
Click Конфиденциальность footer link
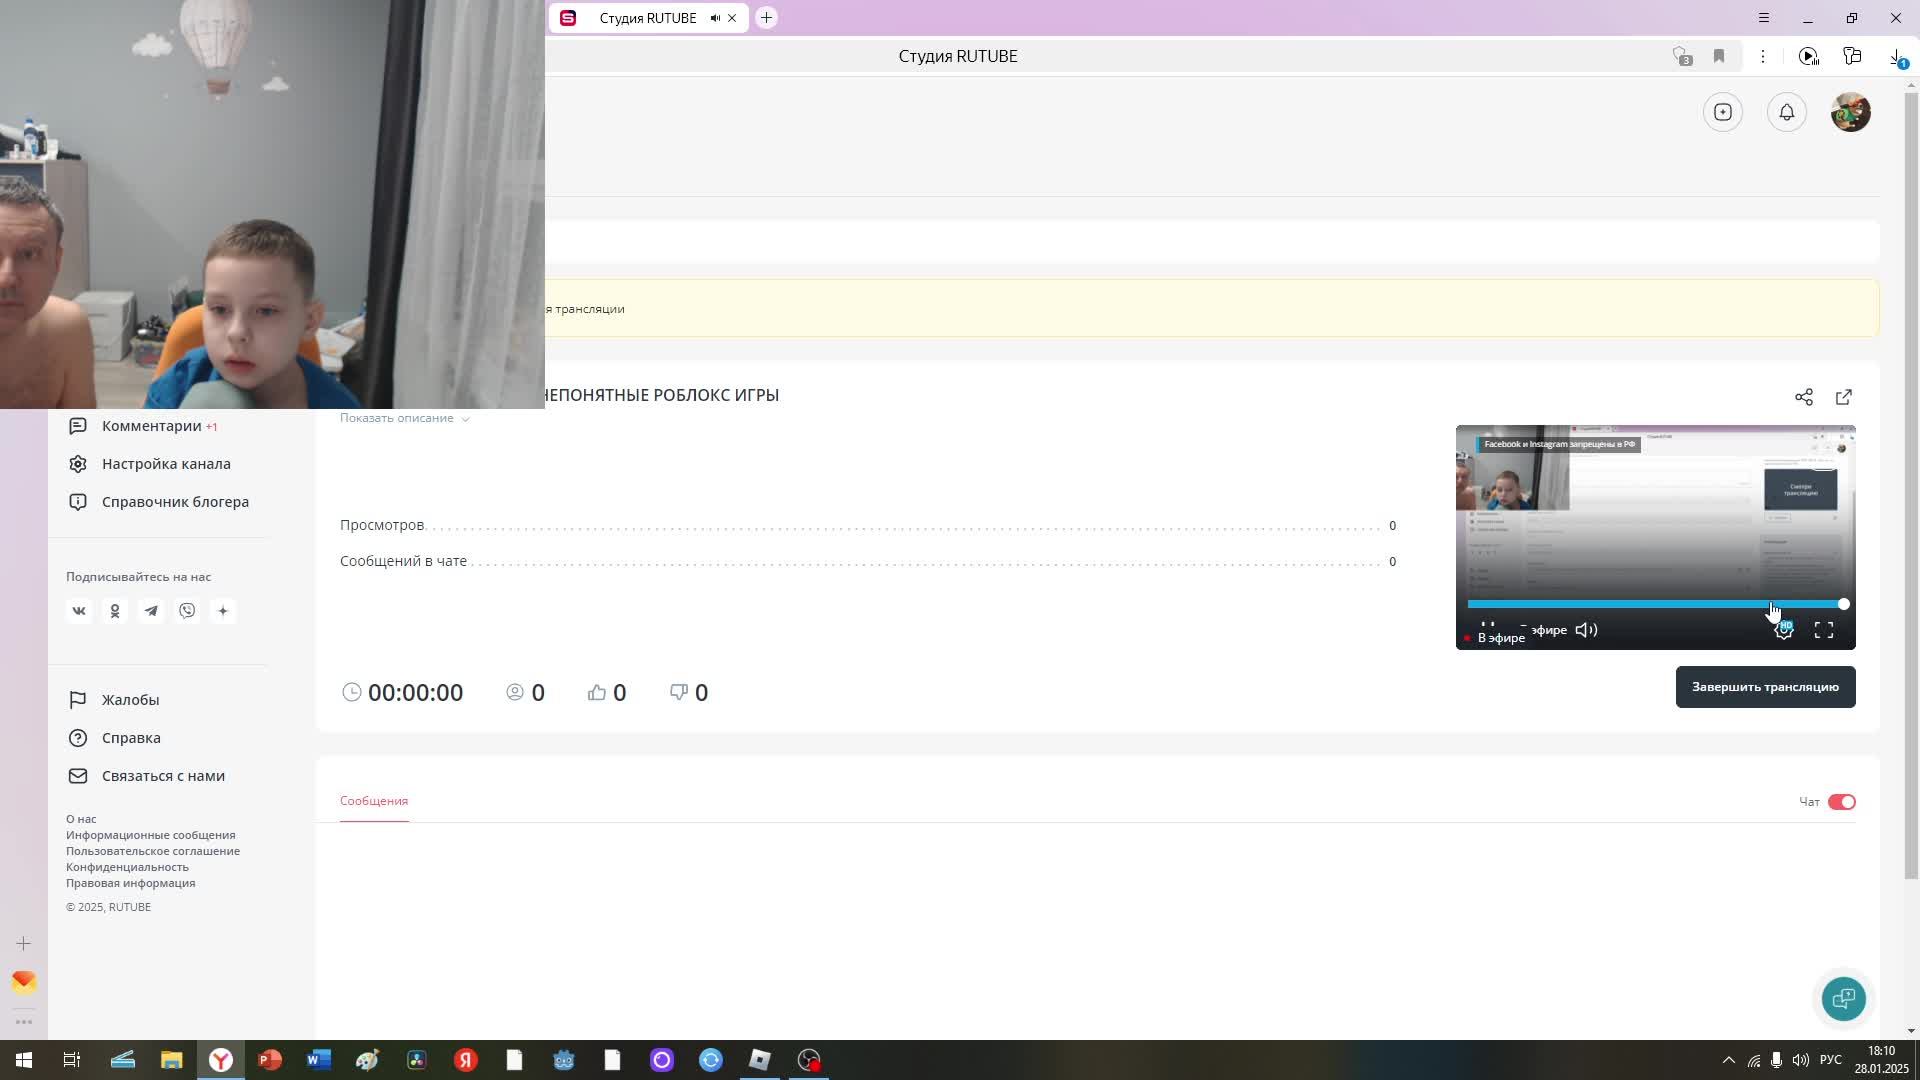(x=127, y=867)
